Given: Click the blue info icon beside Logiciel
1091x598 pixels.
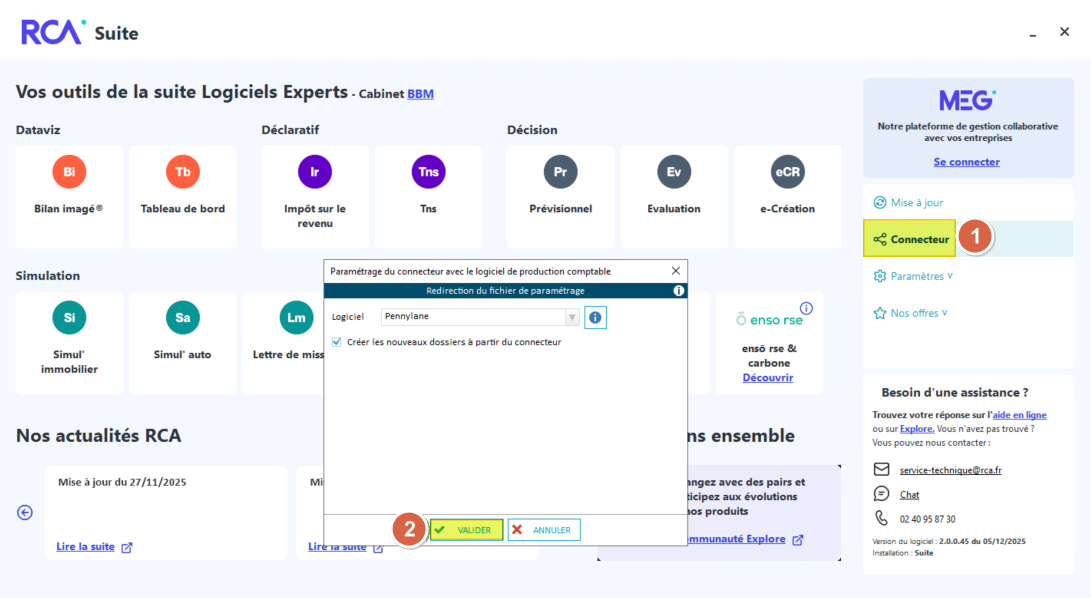Looking at the screenshot, I should tap(595, 317).
